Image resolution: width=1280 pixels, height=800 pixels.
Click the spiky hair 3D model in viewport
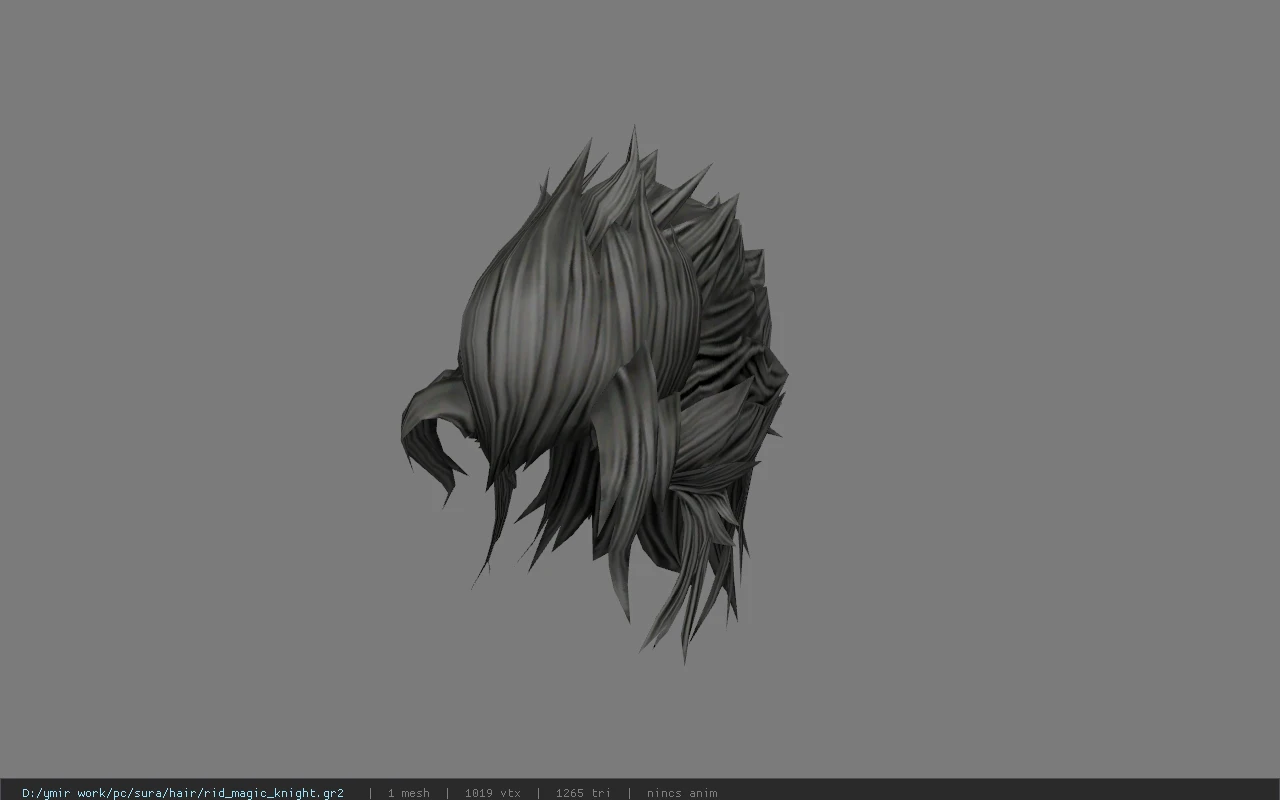coord(594,395)
